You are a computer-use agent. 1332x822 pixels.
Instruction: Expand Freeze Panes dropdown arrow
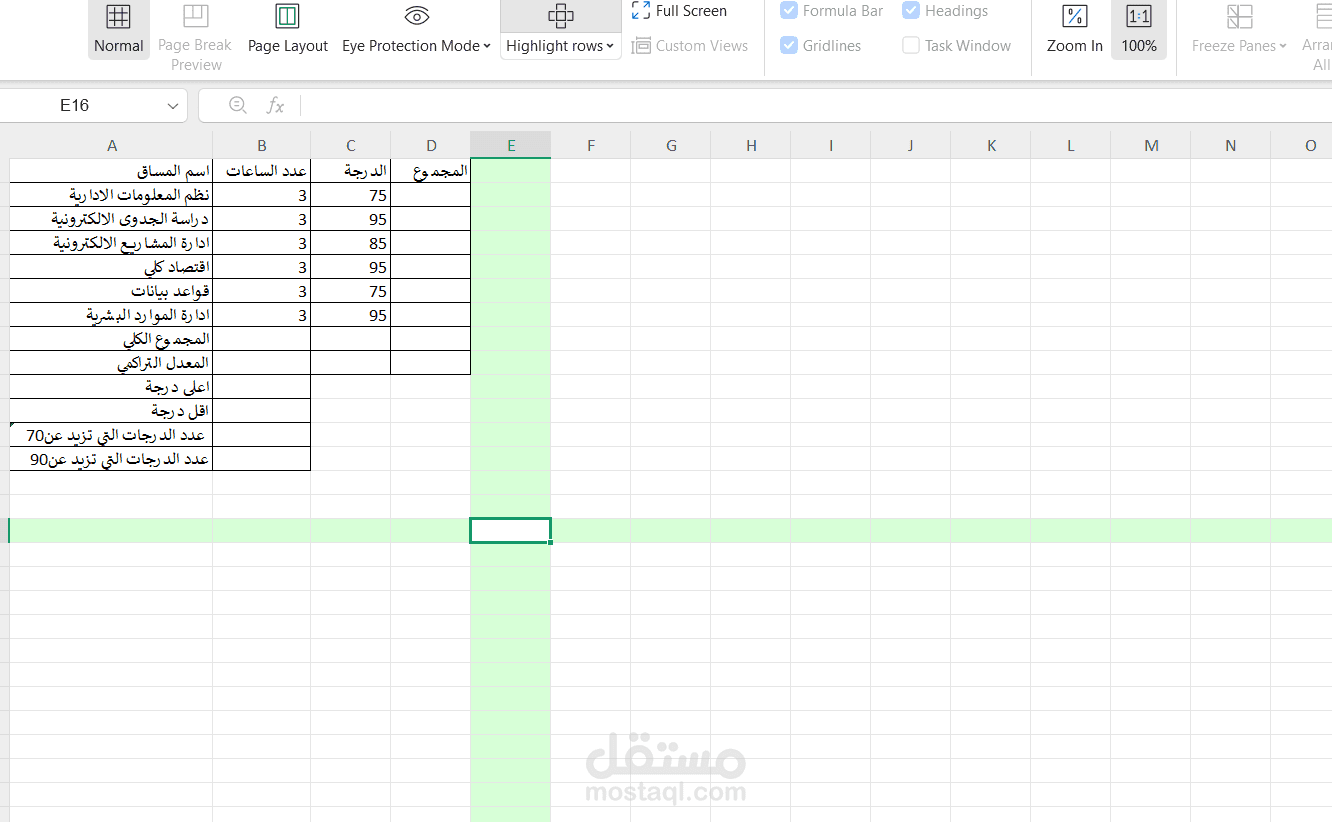click(x=1283, y=46)
